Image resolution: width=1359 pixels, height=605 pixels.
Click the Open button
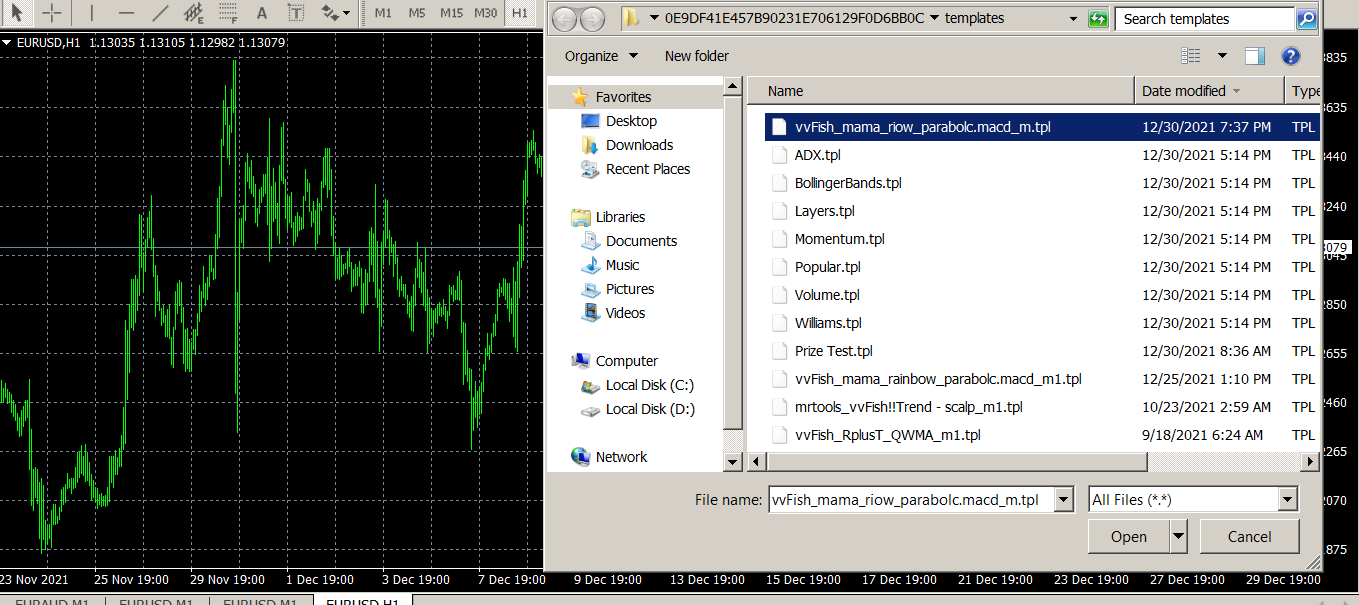(x=1129, y=537)
